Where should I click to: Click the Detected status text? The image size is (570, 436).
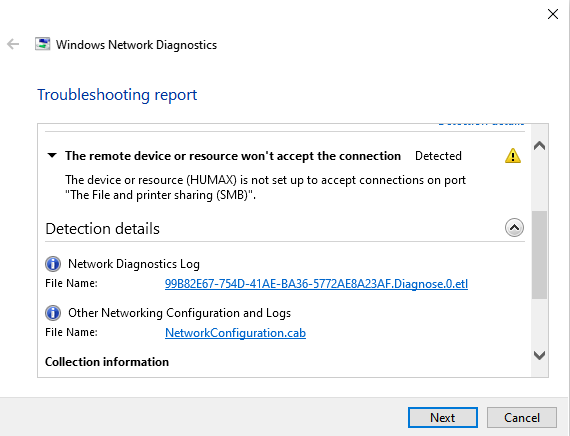click(438, 156)
